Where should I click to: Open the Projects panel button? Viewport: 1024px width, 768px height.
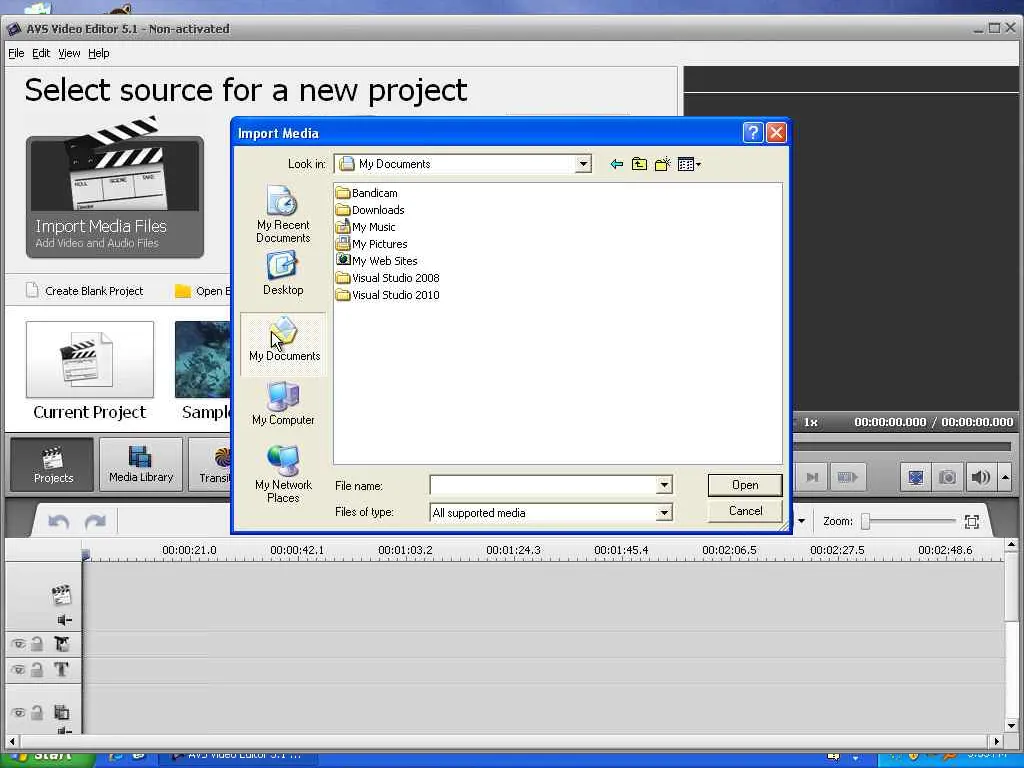point(52,464)
